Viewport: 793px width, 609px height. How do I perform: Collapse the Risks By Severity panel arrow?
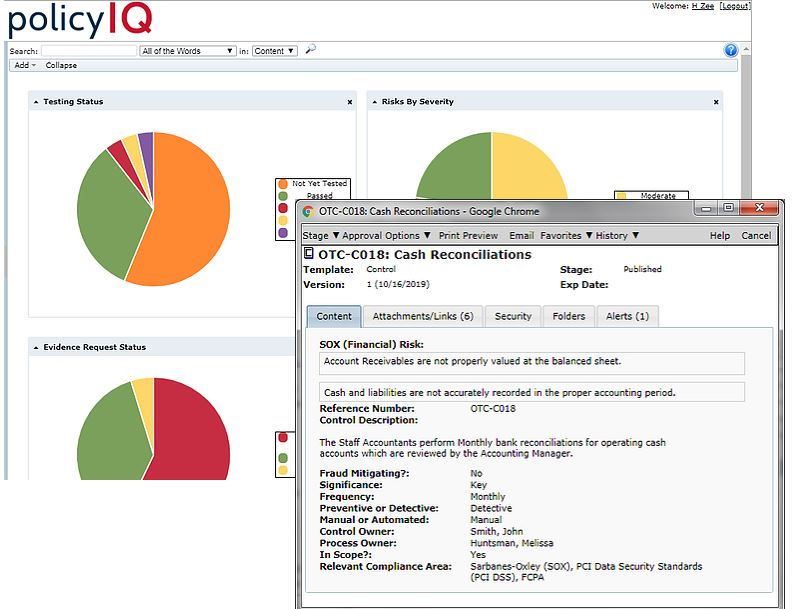(375, 102)
